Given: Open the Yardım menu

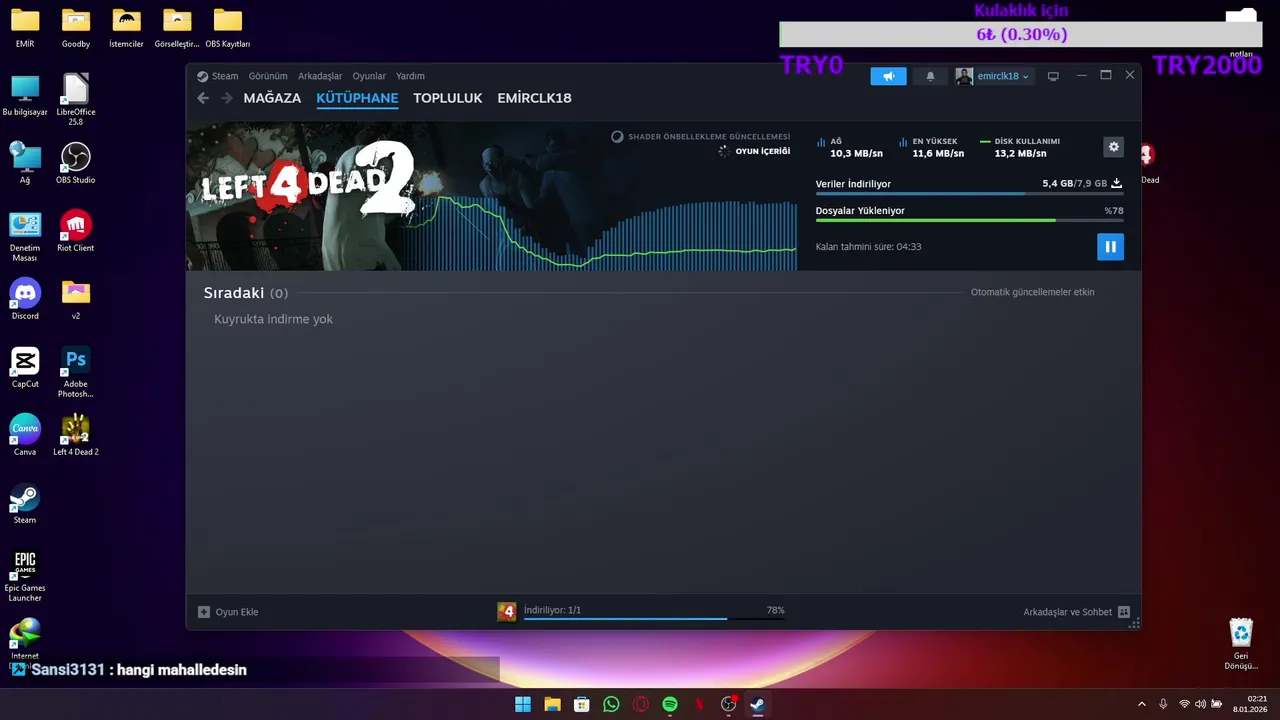Looking at the screenshot, I should (410, 76).
